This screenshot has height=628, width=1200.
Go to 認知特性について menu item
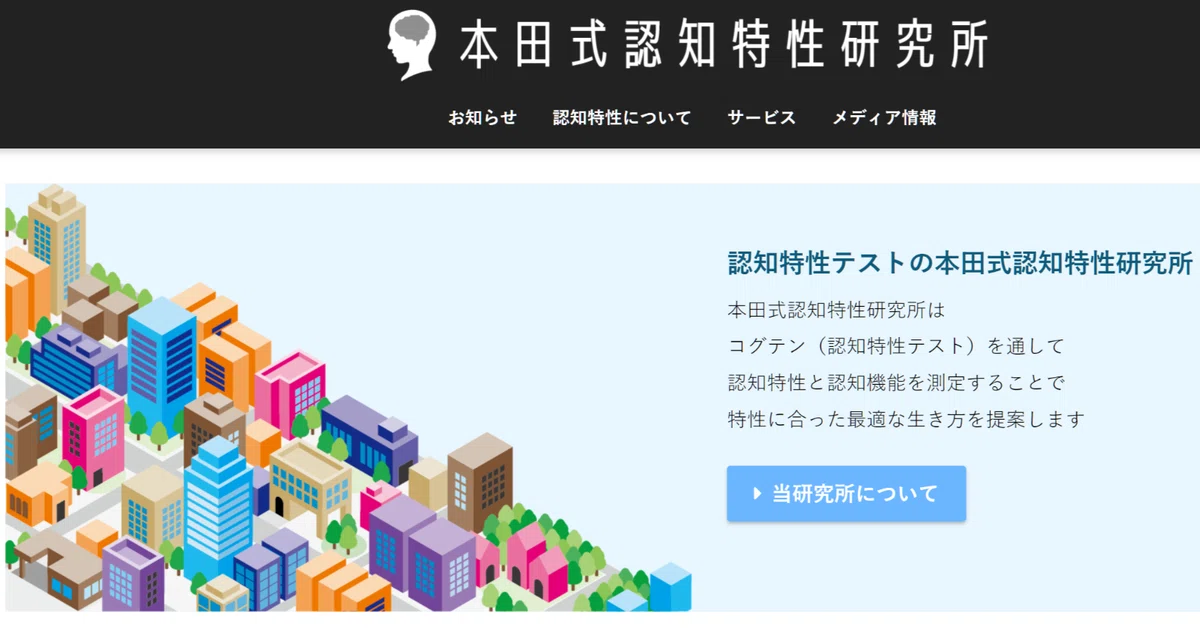[x=622, y=118]
